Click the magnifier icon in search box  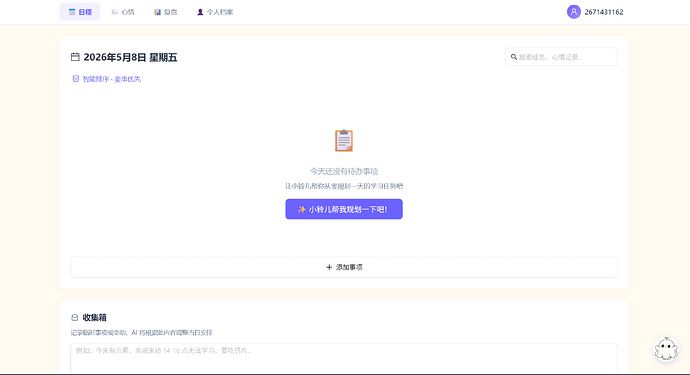(514, 57)
